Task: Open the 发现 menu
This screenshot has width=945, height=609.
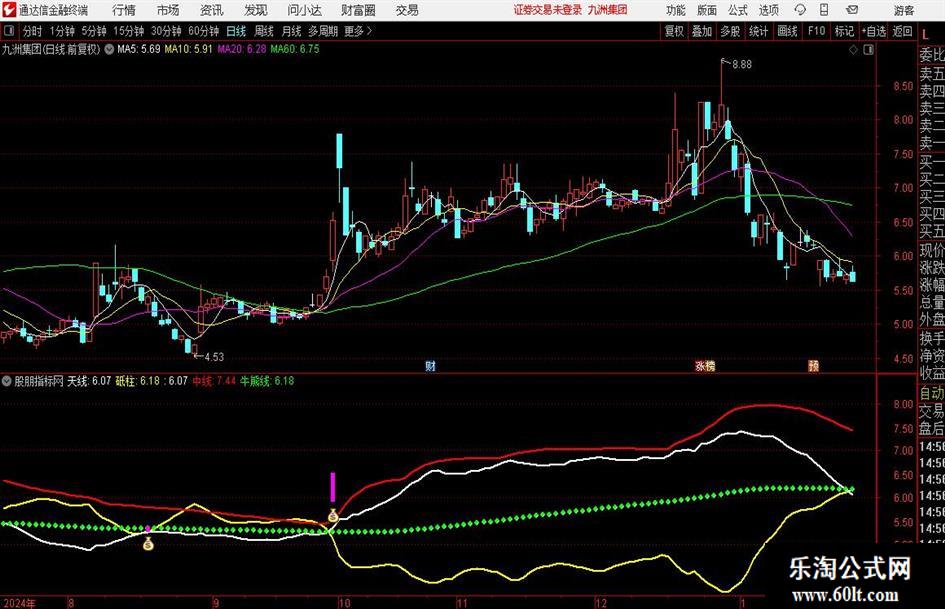Action: (256, 10)
